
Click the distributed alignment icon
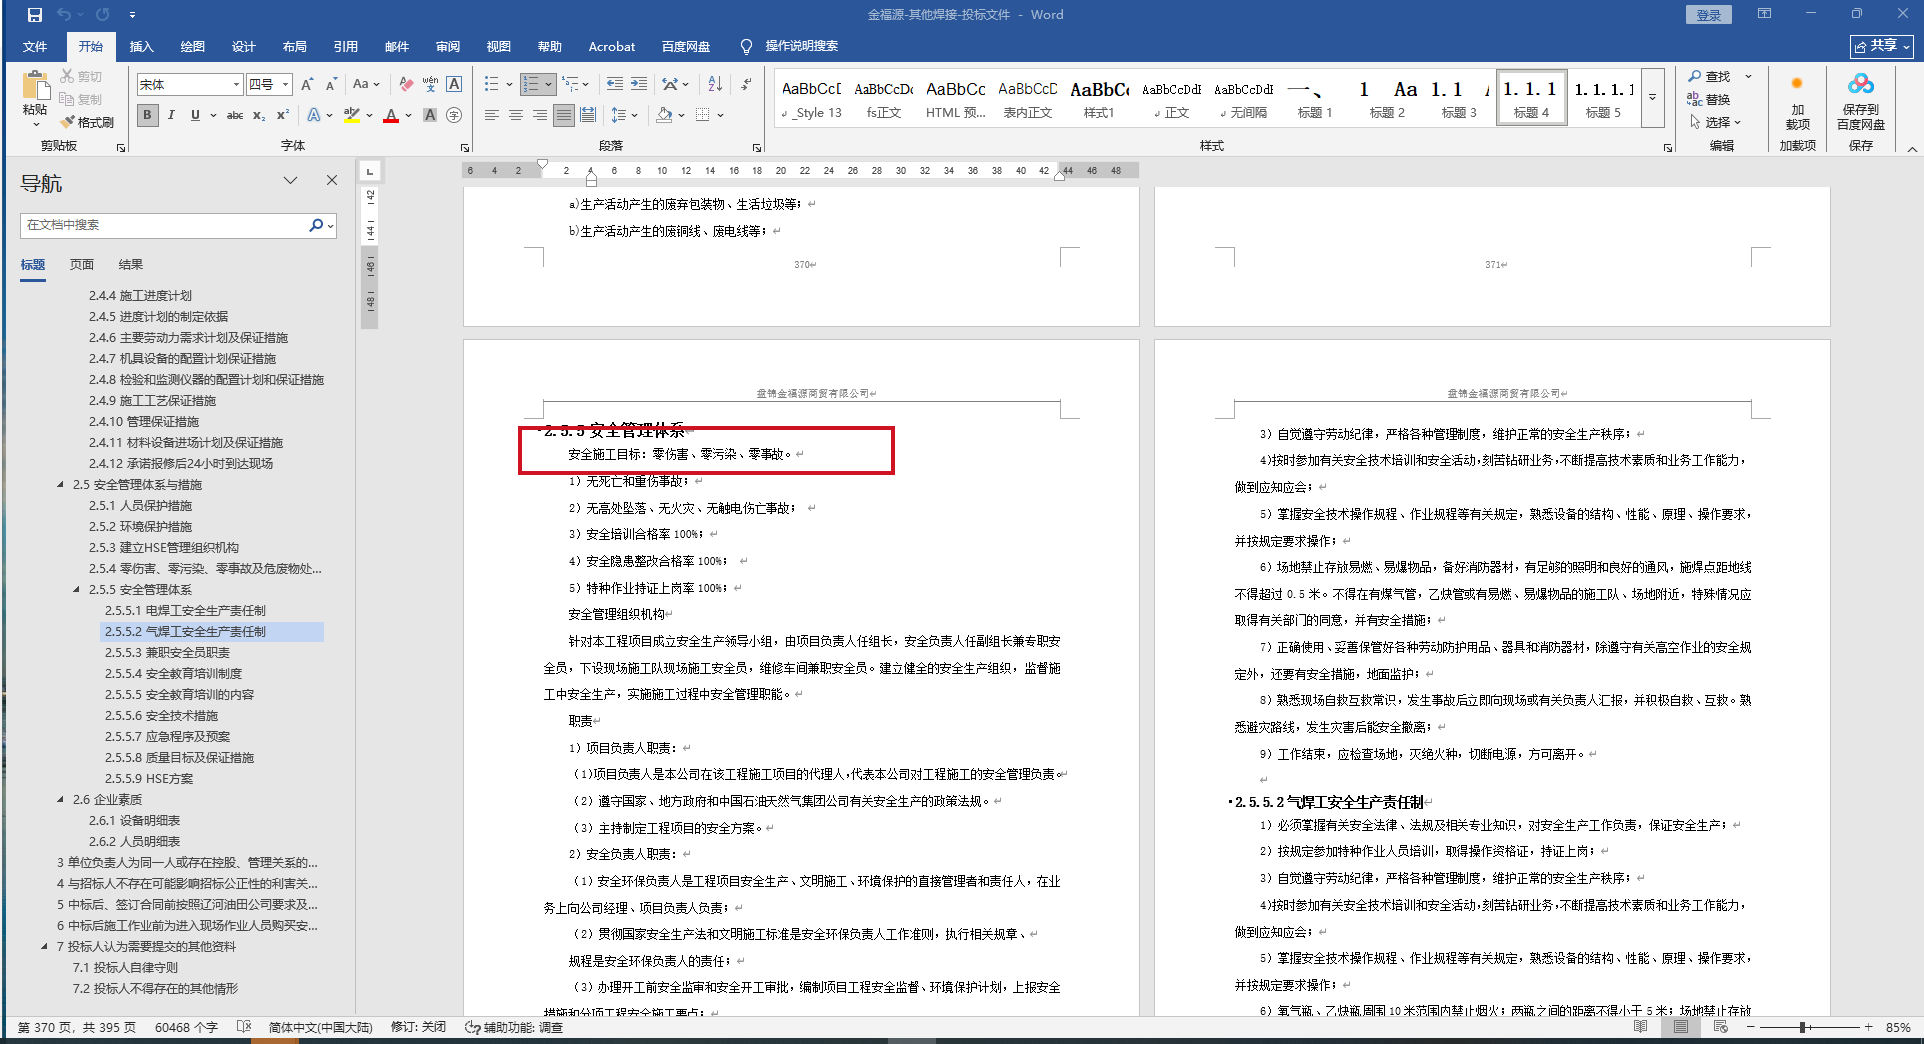[x=588, y=115]
